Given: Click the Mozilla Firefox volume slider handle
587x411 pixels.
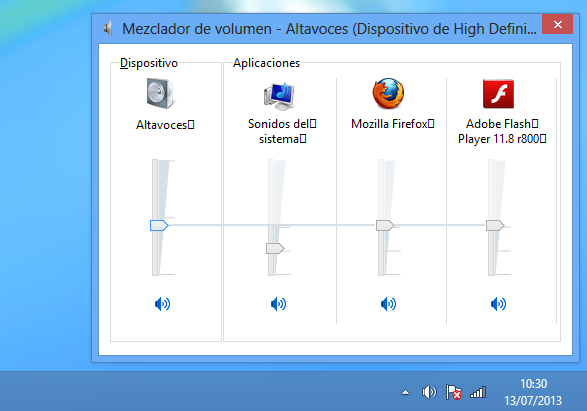Looking at the screenshot, I should point(385,225).
